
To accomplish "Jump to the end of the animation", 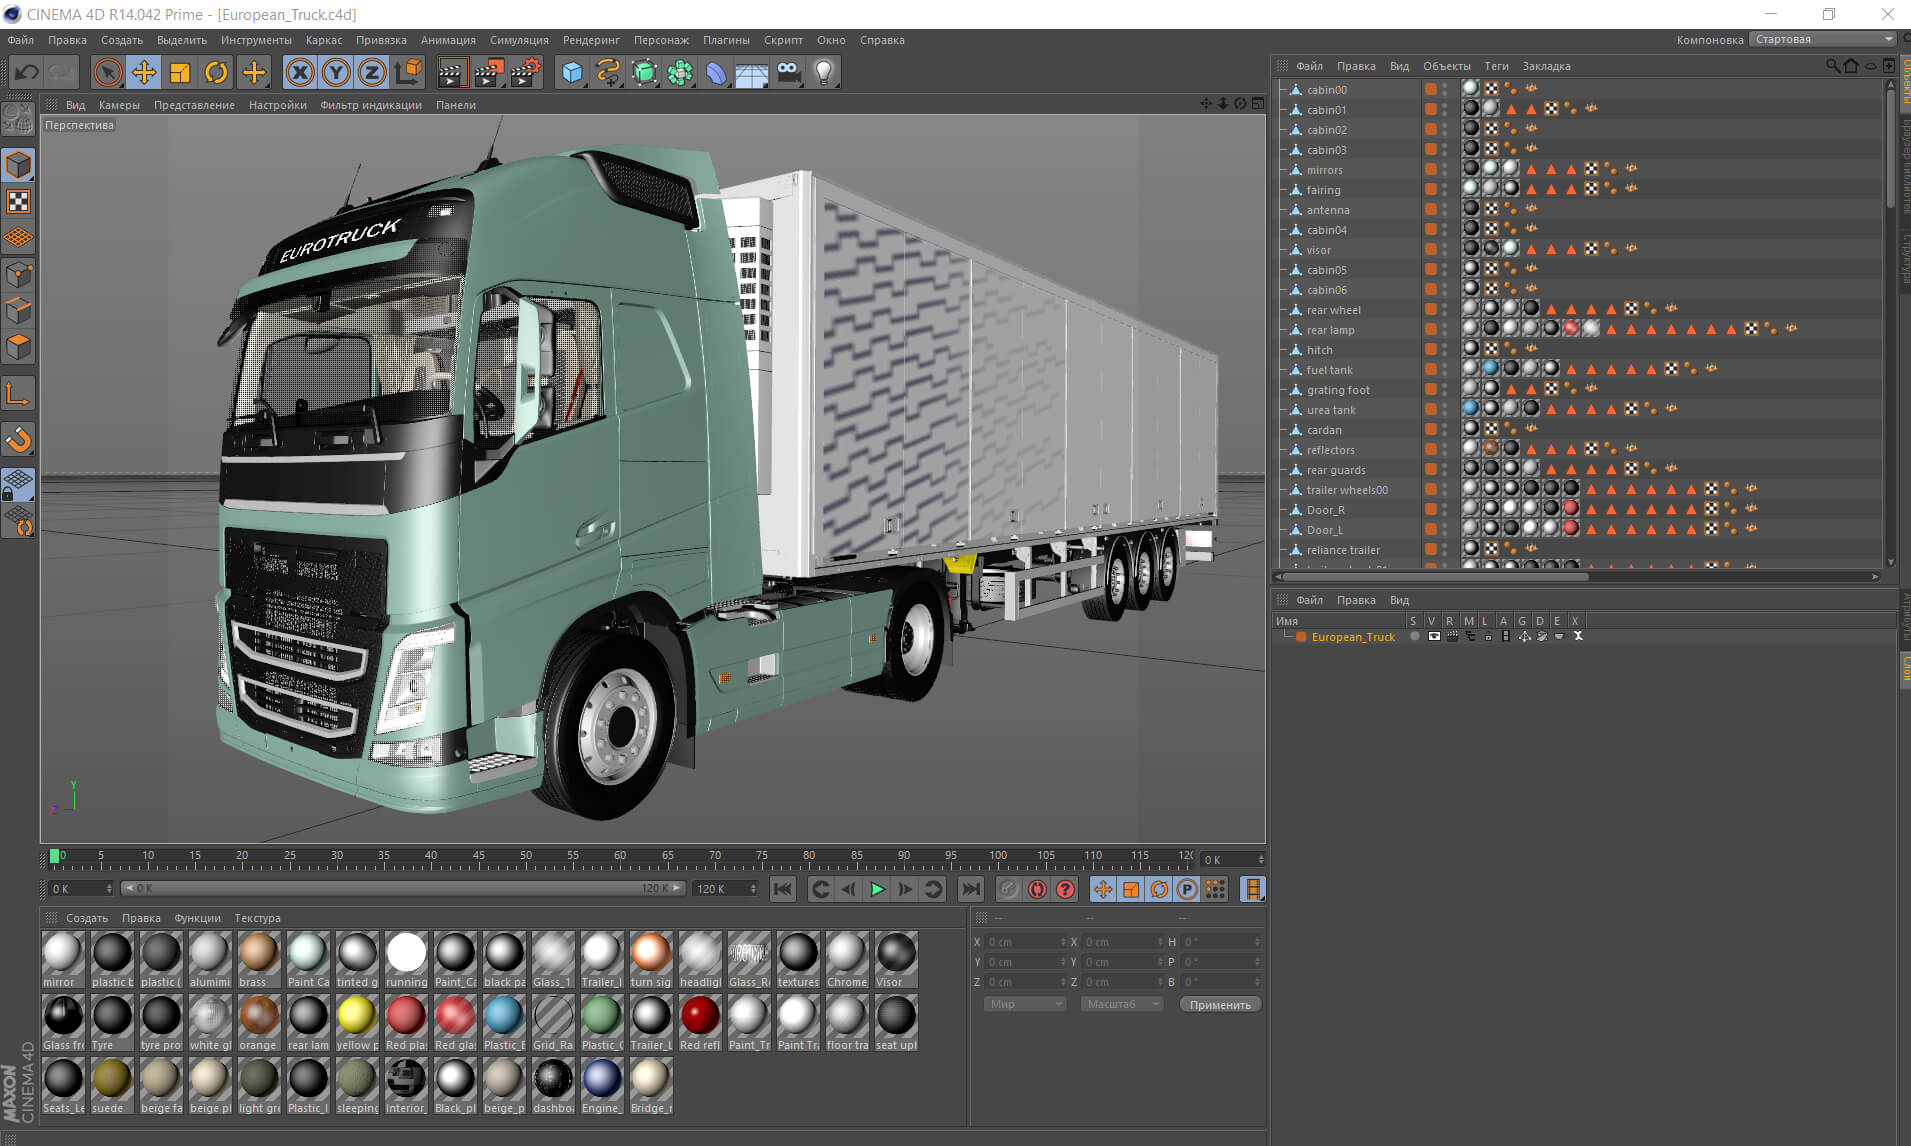I will [970, 889].
